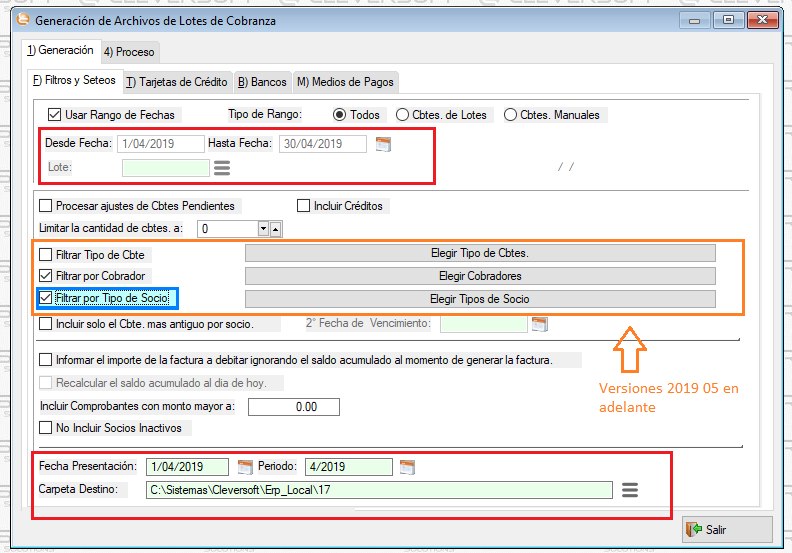
Task: Browse Carpeta Destino with menu icon
Action: pyautogui.click(x=629, y=490)
